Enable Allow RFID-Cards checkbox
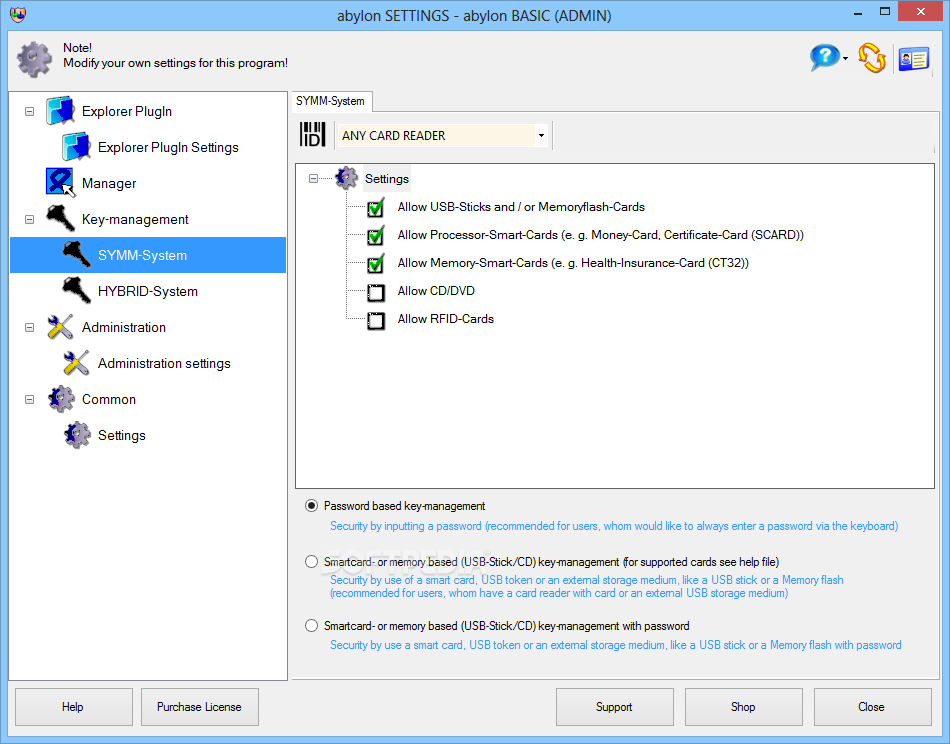The height and width of the screenshot is (744, 950). coord(376,320)
